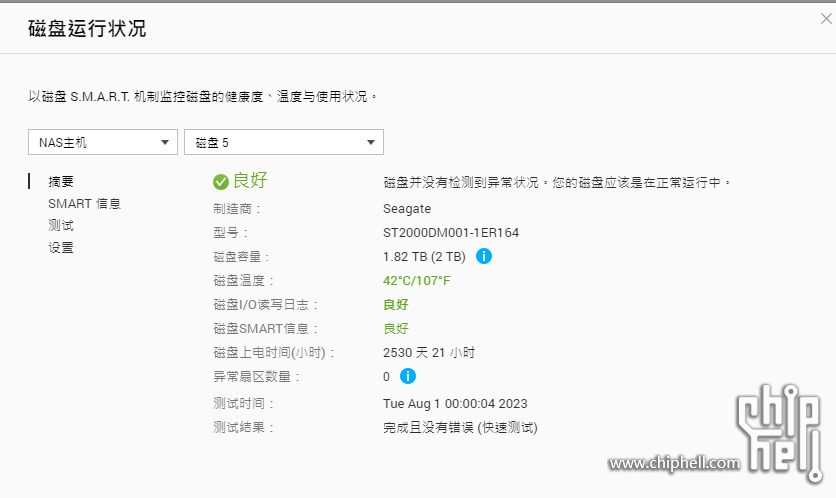This screenshot has width=836, height=498.
Task: Click the 良好 value for 磁盘SMART信息
Action: [x=396, y=328]
